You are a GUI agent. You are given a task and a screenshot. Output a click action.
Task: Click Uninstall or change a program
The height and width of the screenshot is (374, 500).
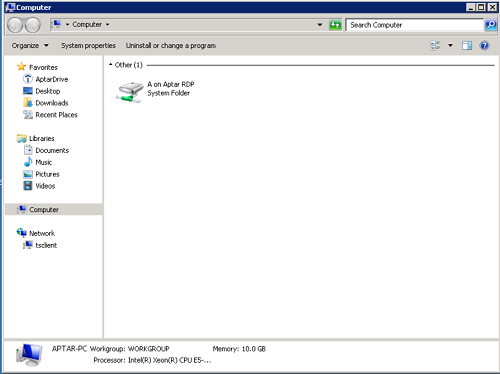click(171, 45)
